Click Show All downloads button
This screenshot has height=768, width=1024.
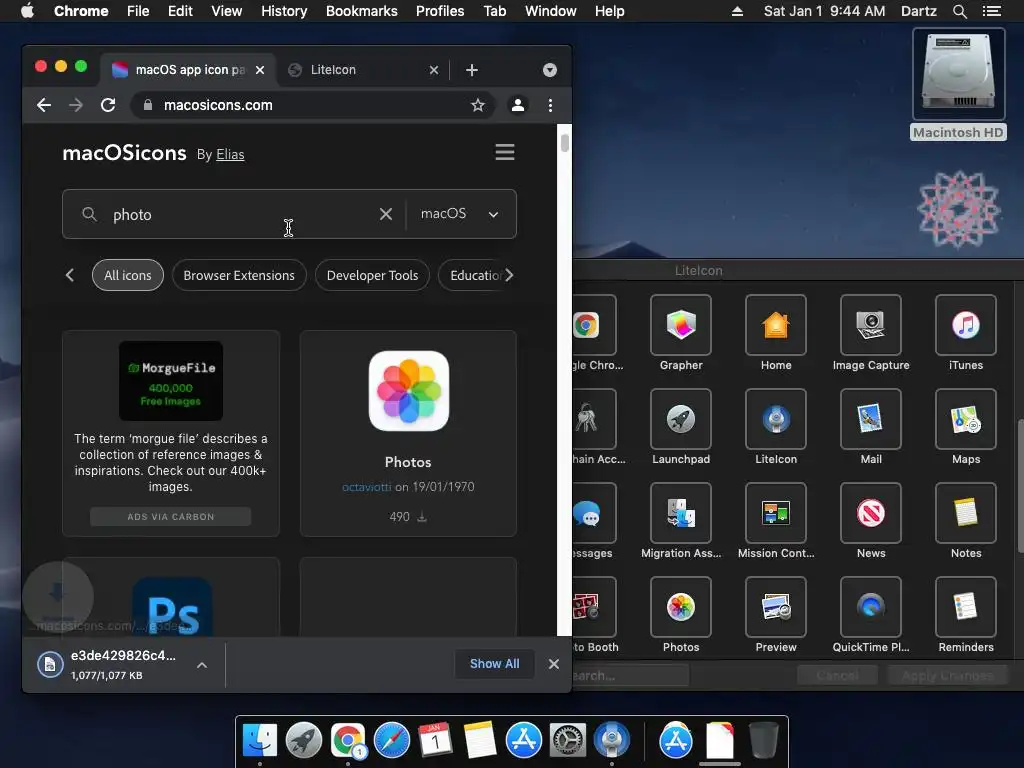point(494,664)
